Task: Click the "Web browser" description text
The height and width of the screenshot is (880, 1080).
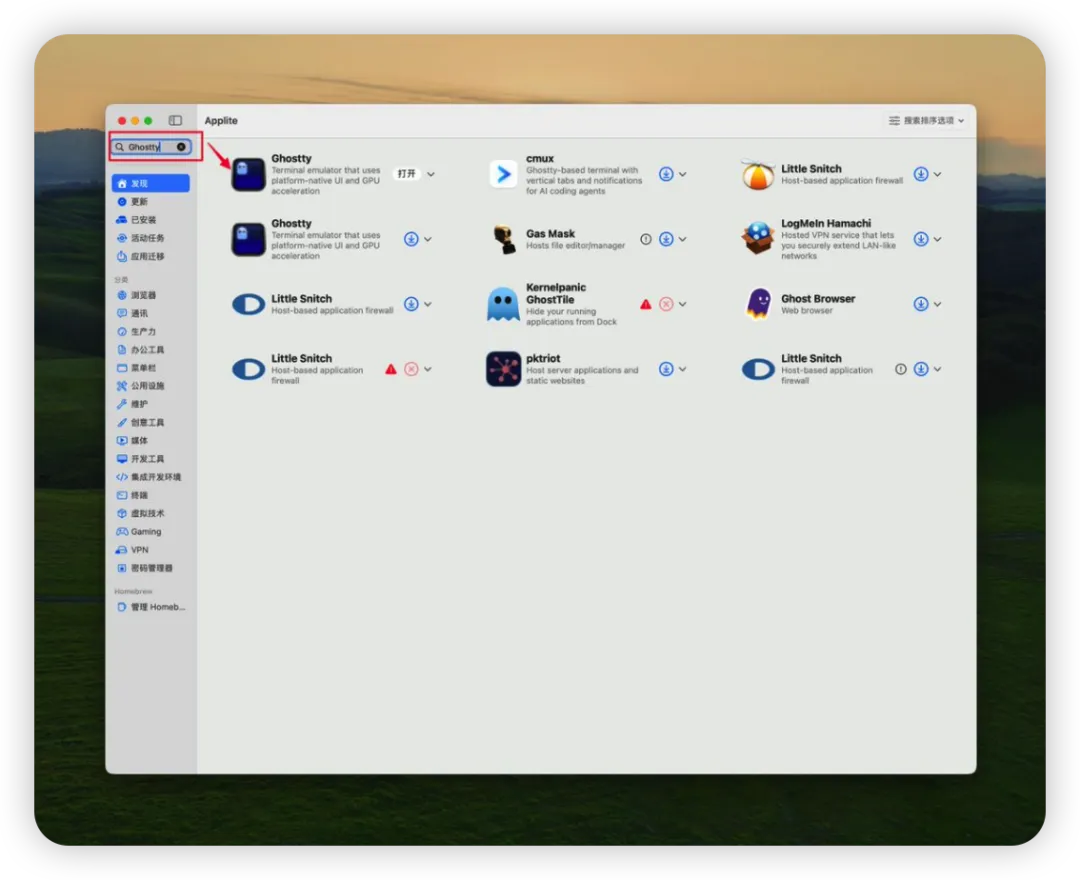Action: coord(807,311)
